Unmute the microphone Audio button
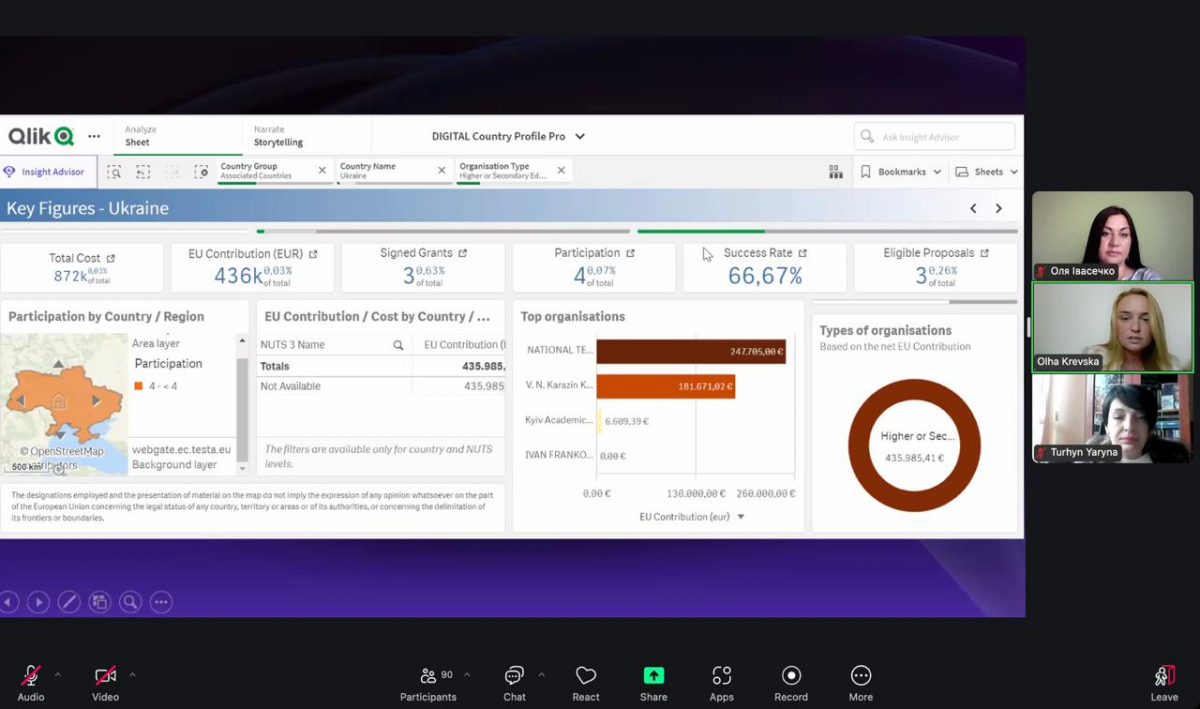 [x=31, y=677]
